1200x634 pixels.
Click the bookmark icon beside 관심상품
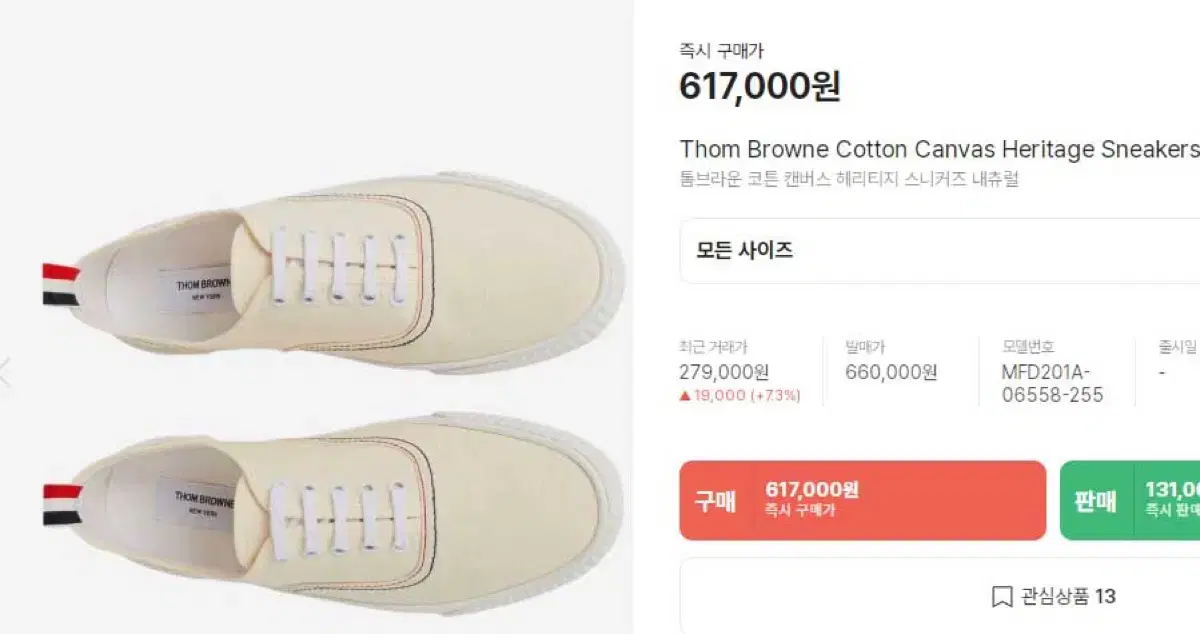pos(1001,597)
